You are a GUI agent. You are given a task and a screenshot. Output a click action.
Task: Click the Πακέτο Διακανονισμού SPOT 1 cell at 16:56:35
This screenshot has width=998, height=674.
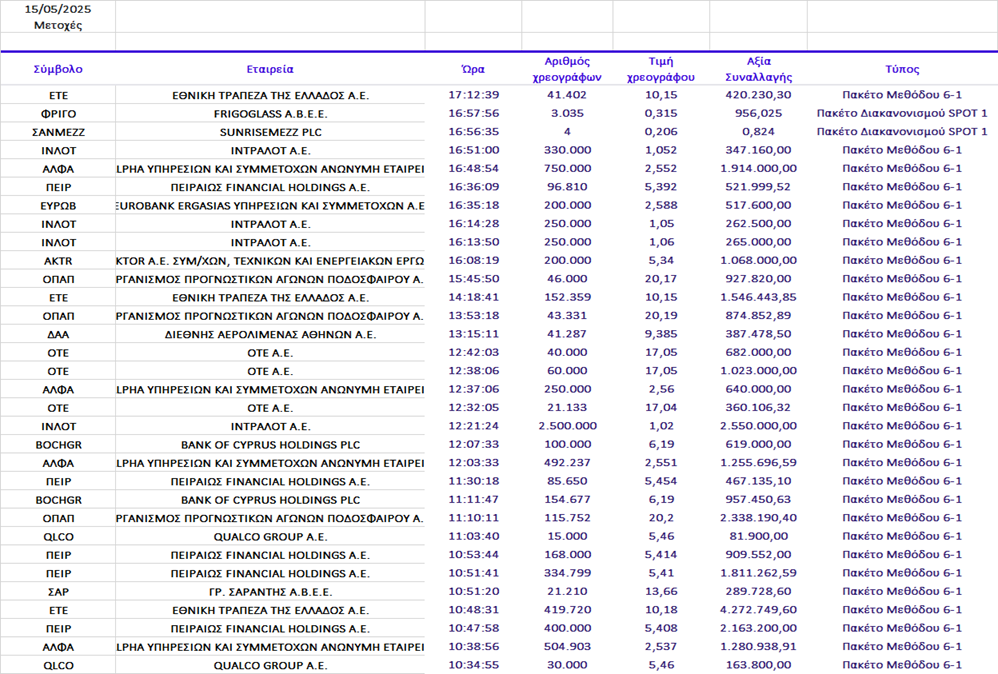point(902,132)
